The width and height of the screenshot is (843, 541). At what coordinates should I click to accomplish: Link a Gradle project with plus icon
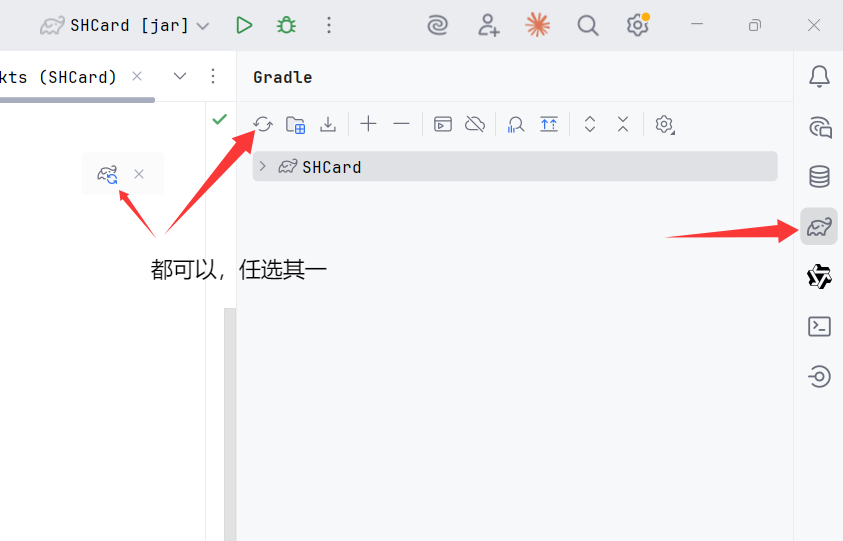(368, 124)
